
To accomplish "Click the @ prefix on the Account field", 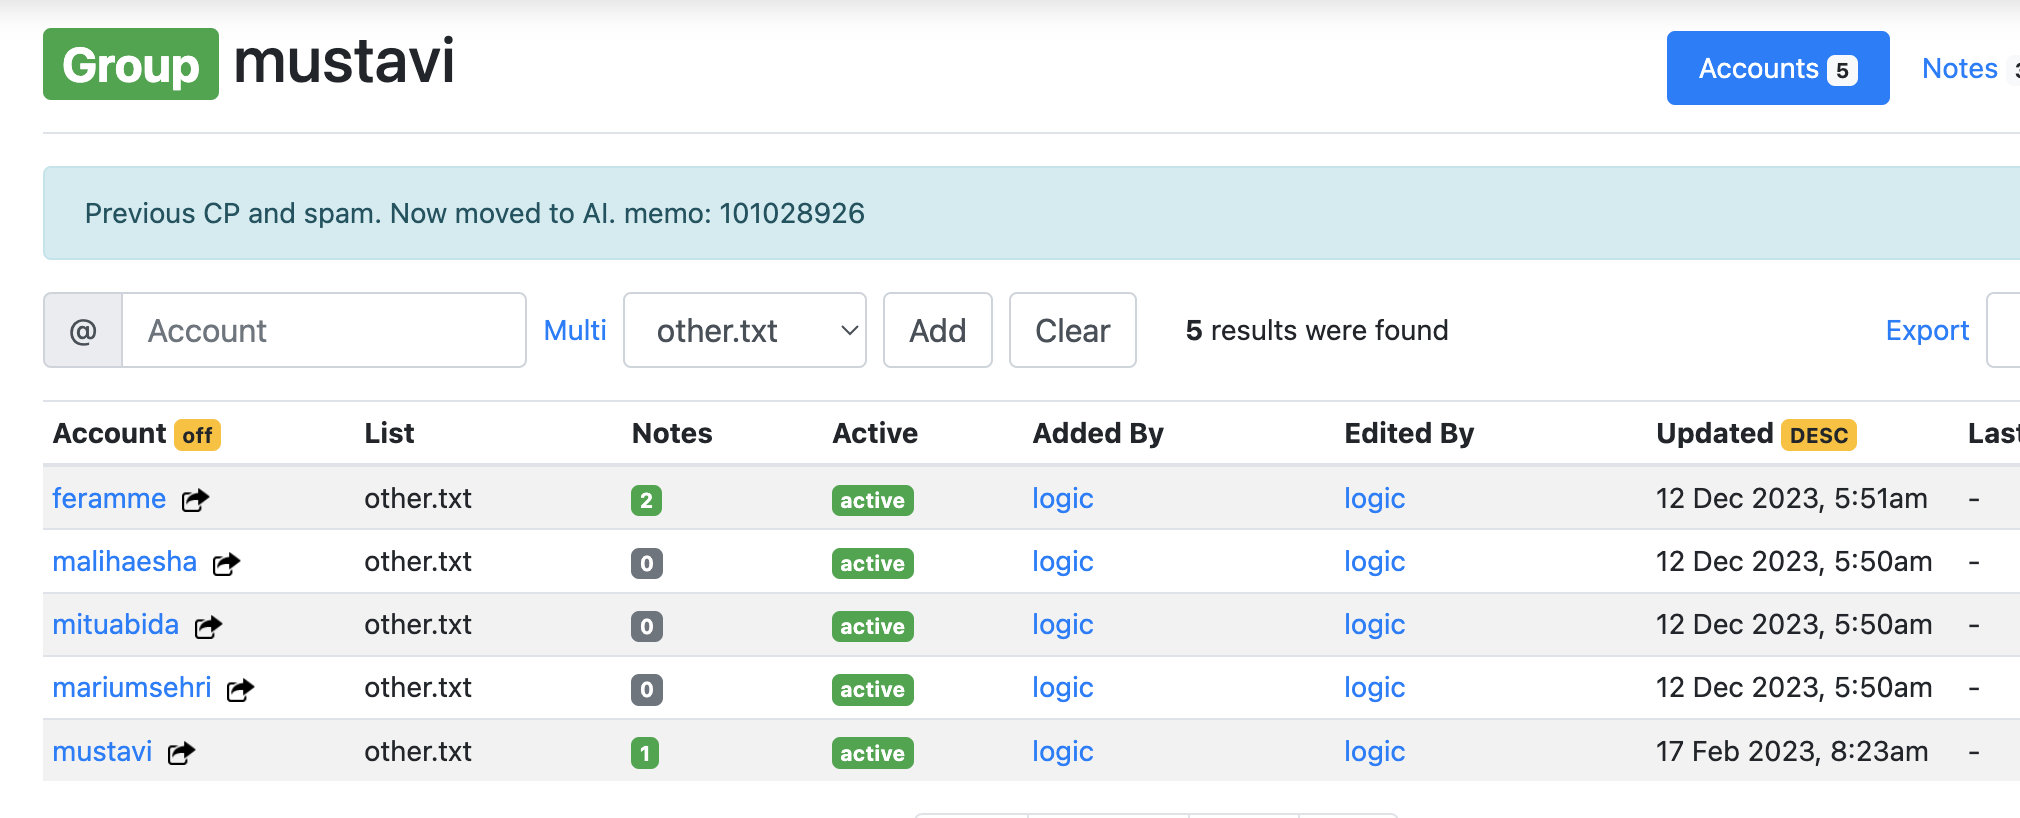I will click(x=83, y=330).
